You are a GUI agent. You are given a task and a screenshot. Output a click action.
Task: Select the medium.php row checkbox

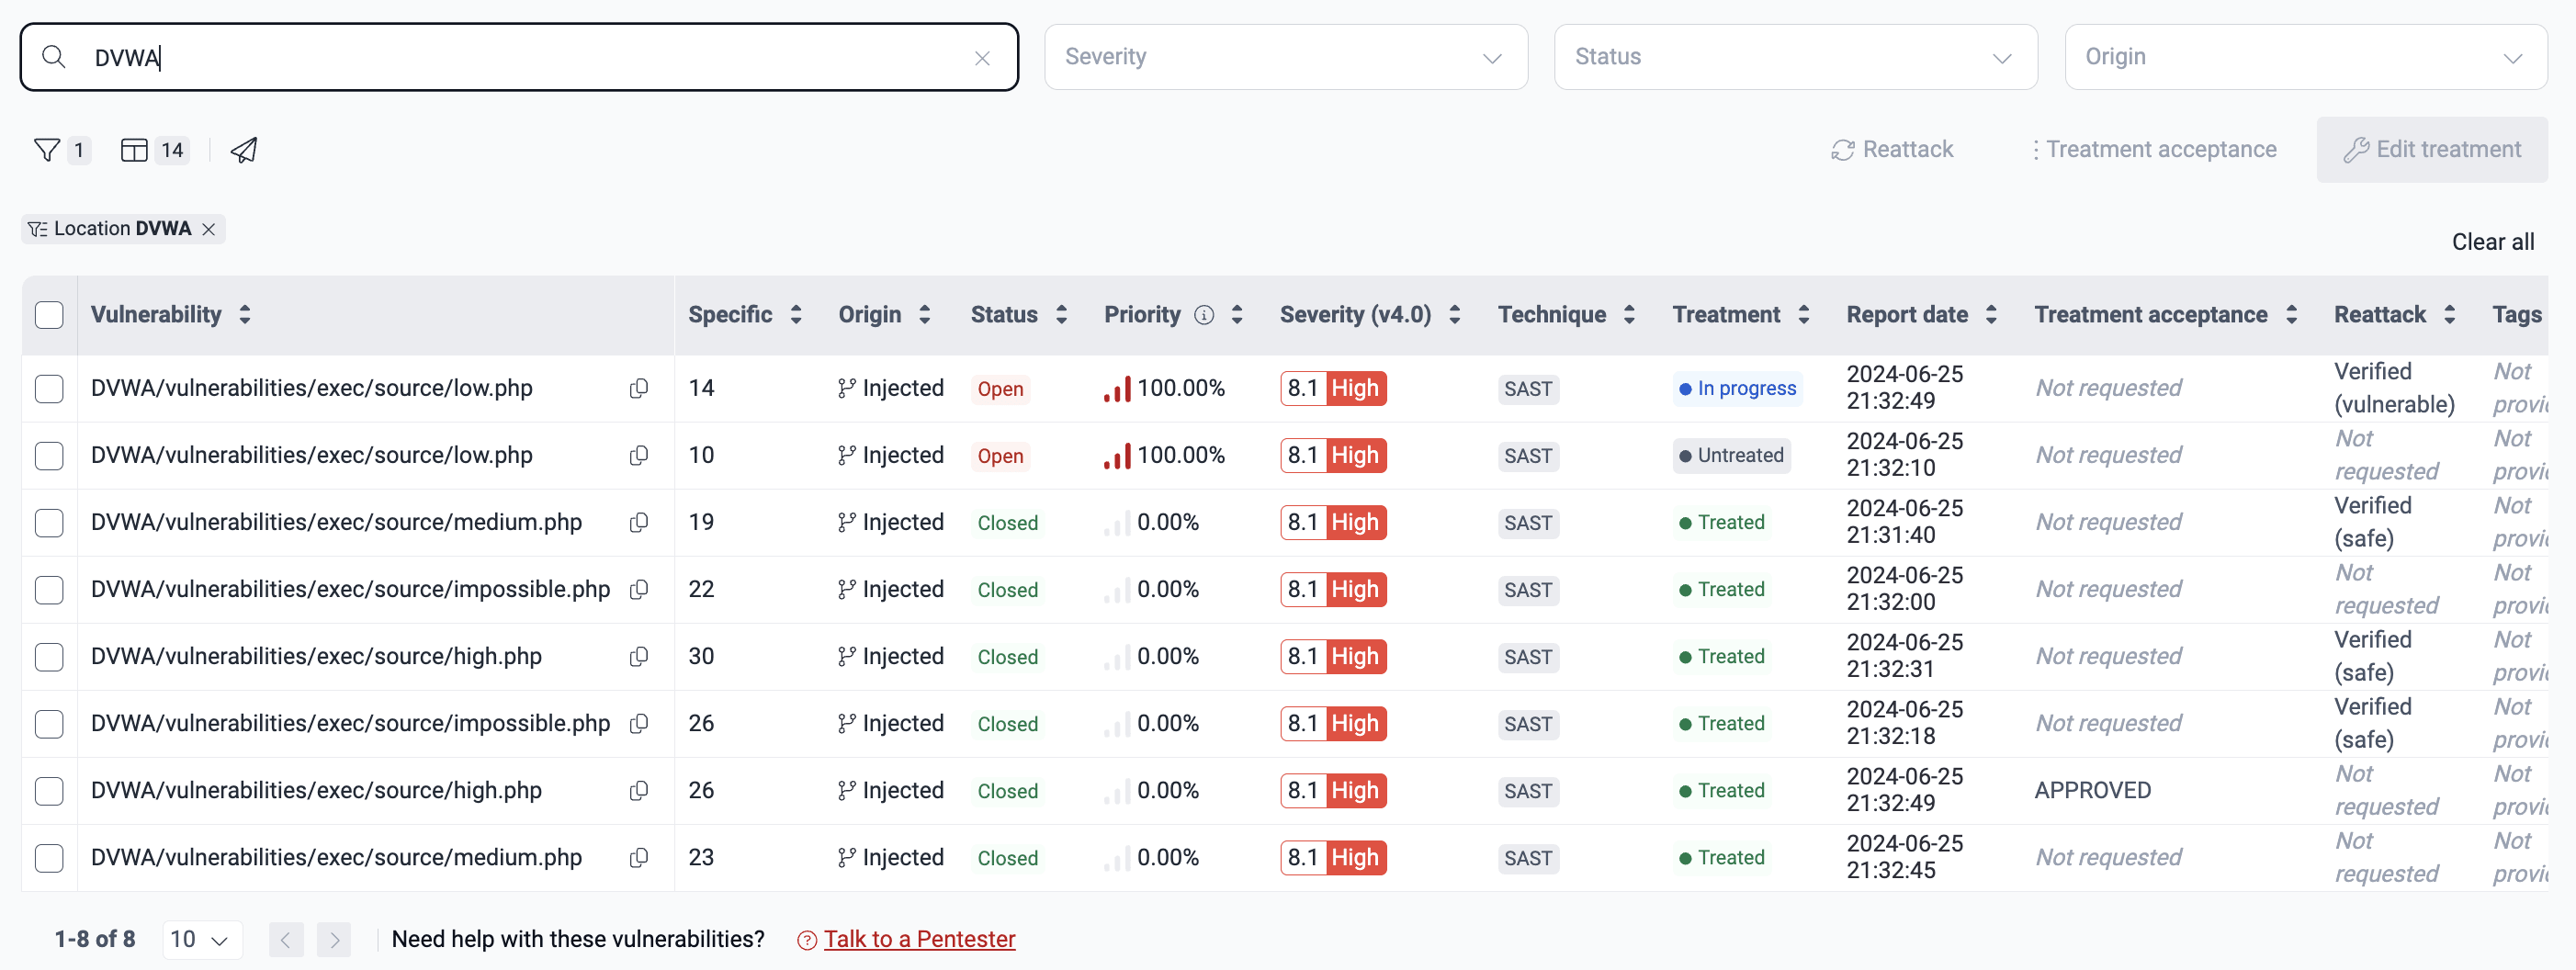click(x=48, y=522)
